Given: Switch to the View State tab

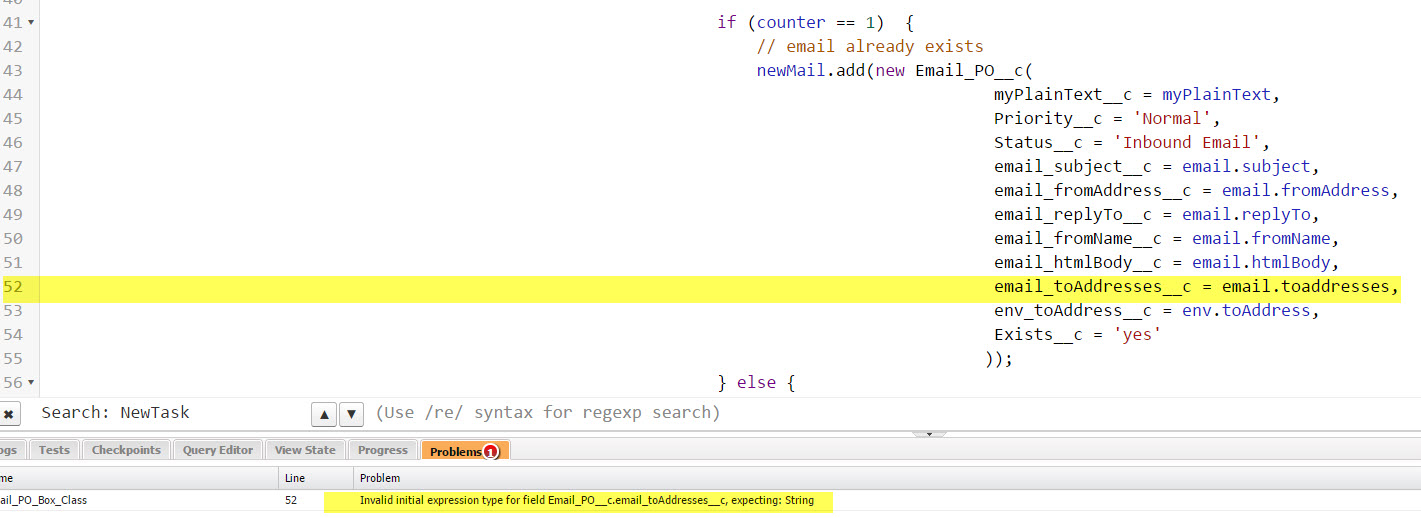Looking at the screenshot, I should pyautogui.click(x=304, y=450).
